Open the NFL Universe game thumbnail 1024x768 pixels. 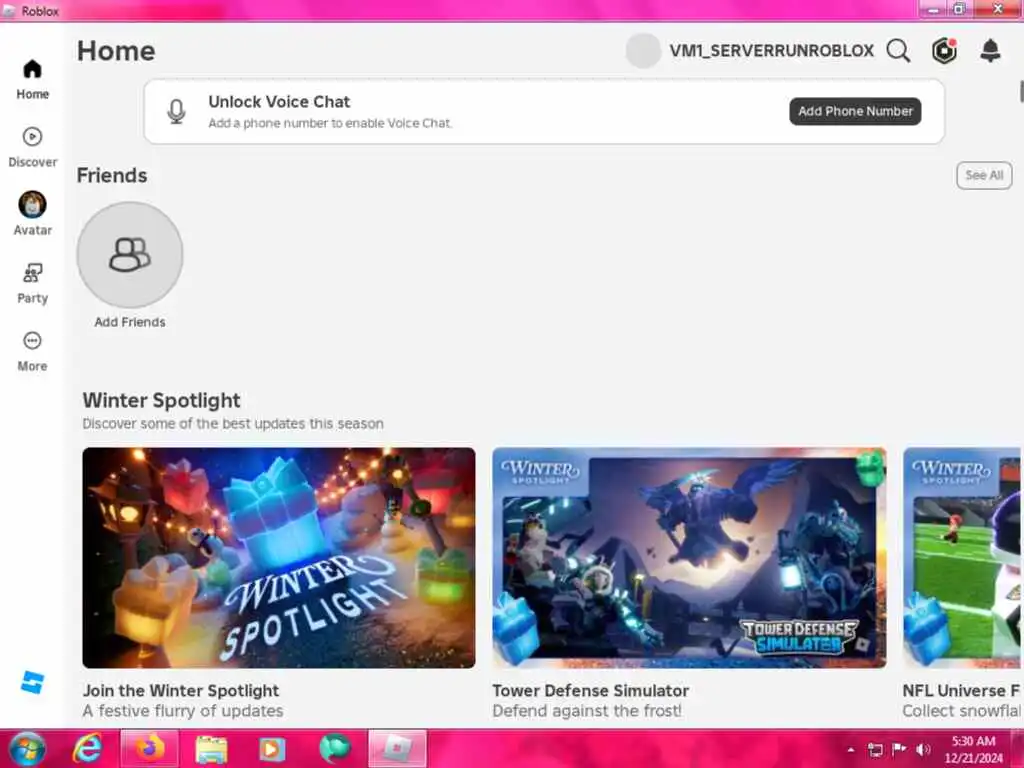[x=961, y=557]
